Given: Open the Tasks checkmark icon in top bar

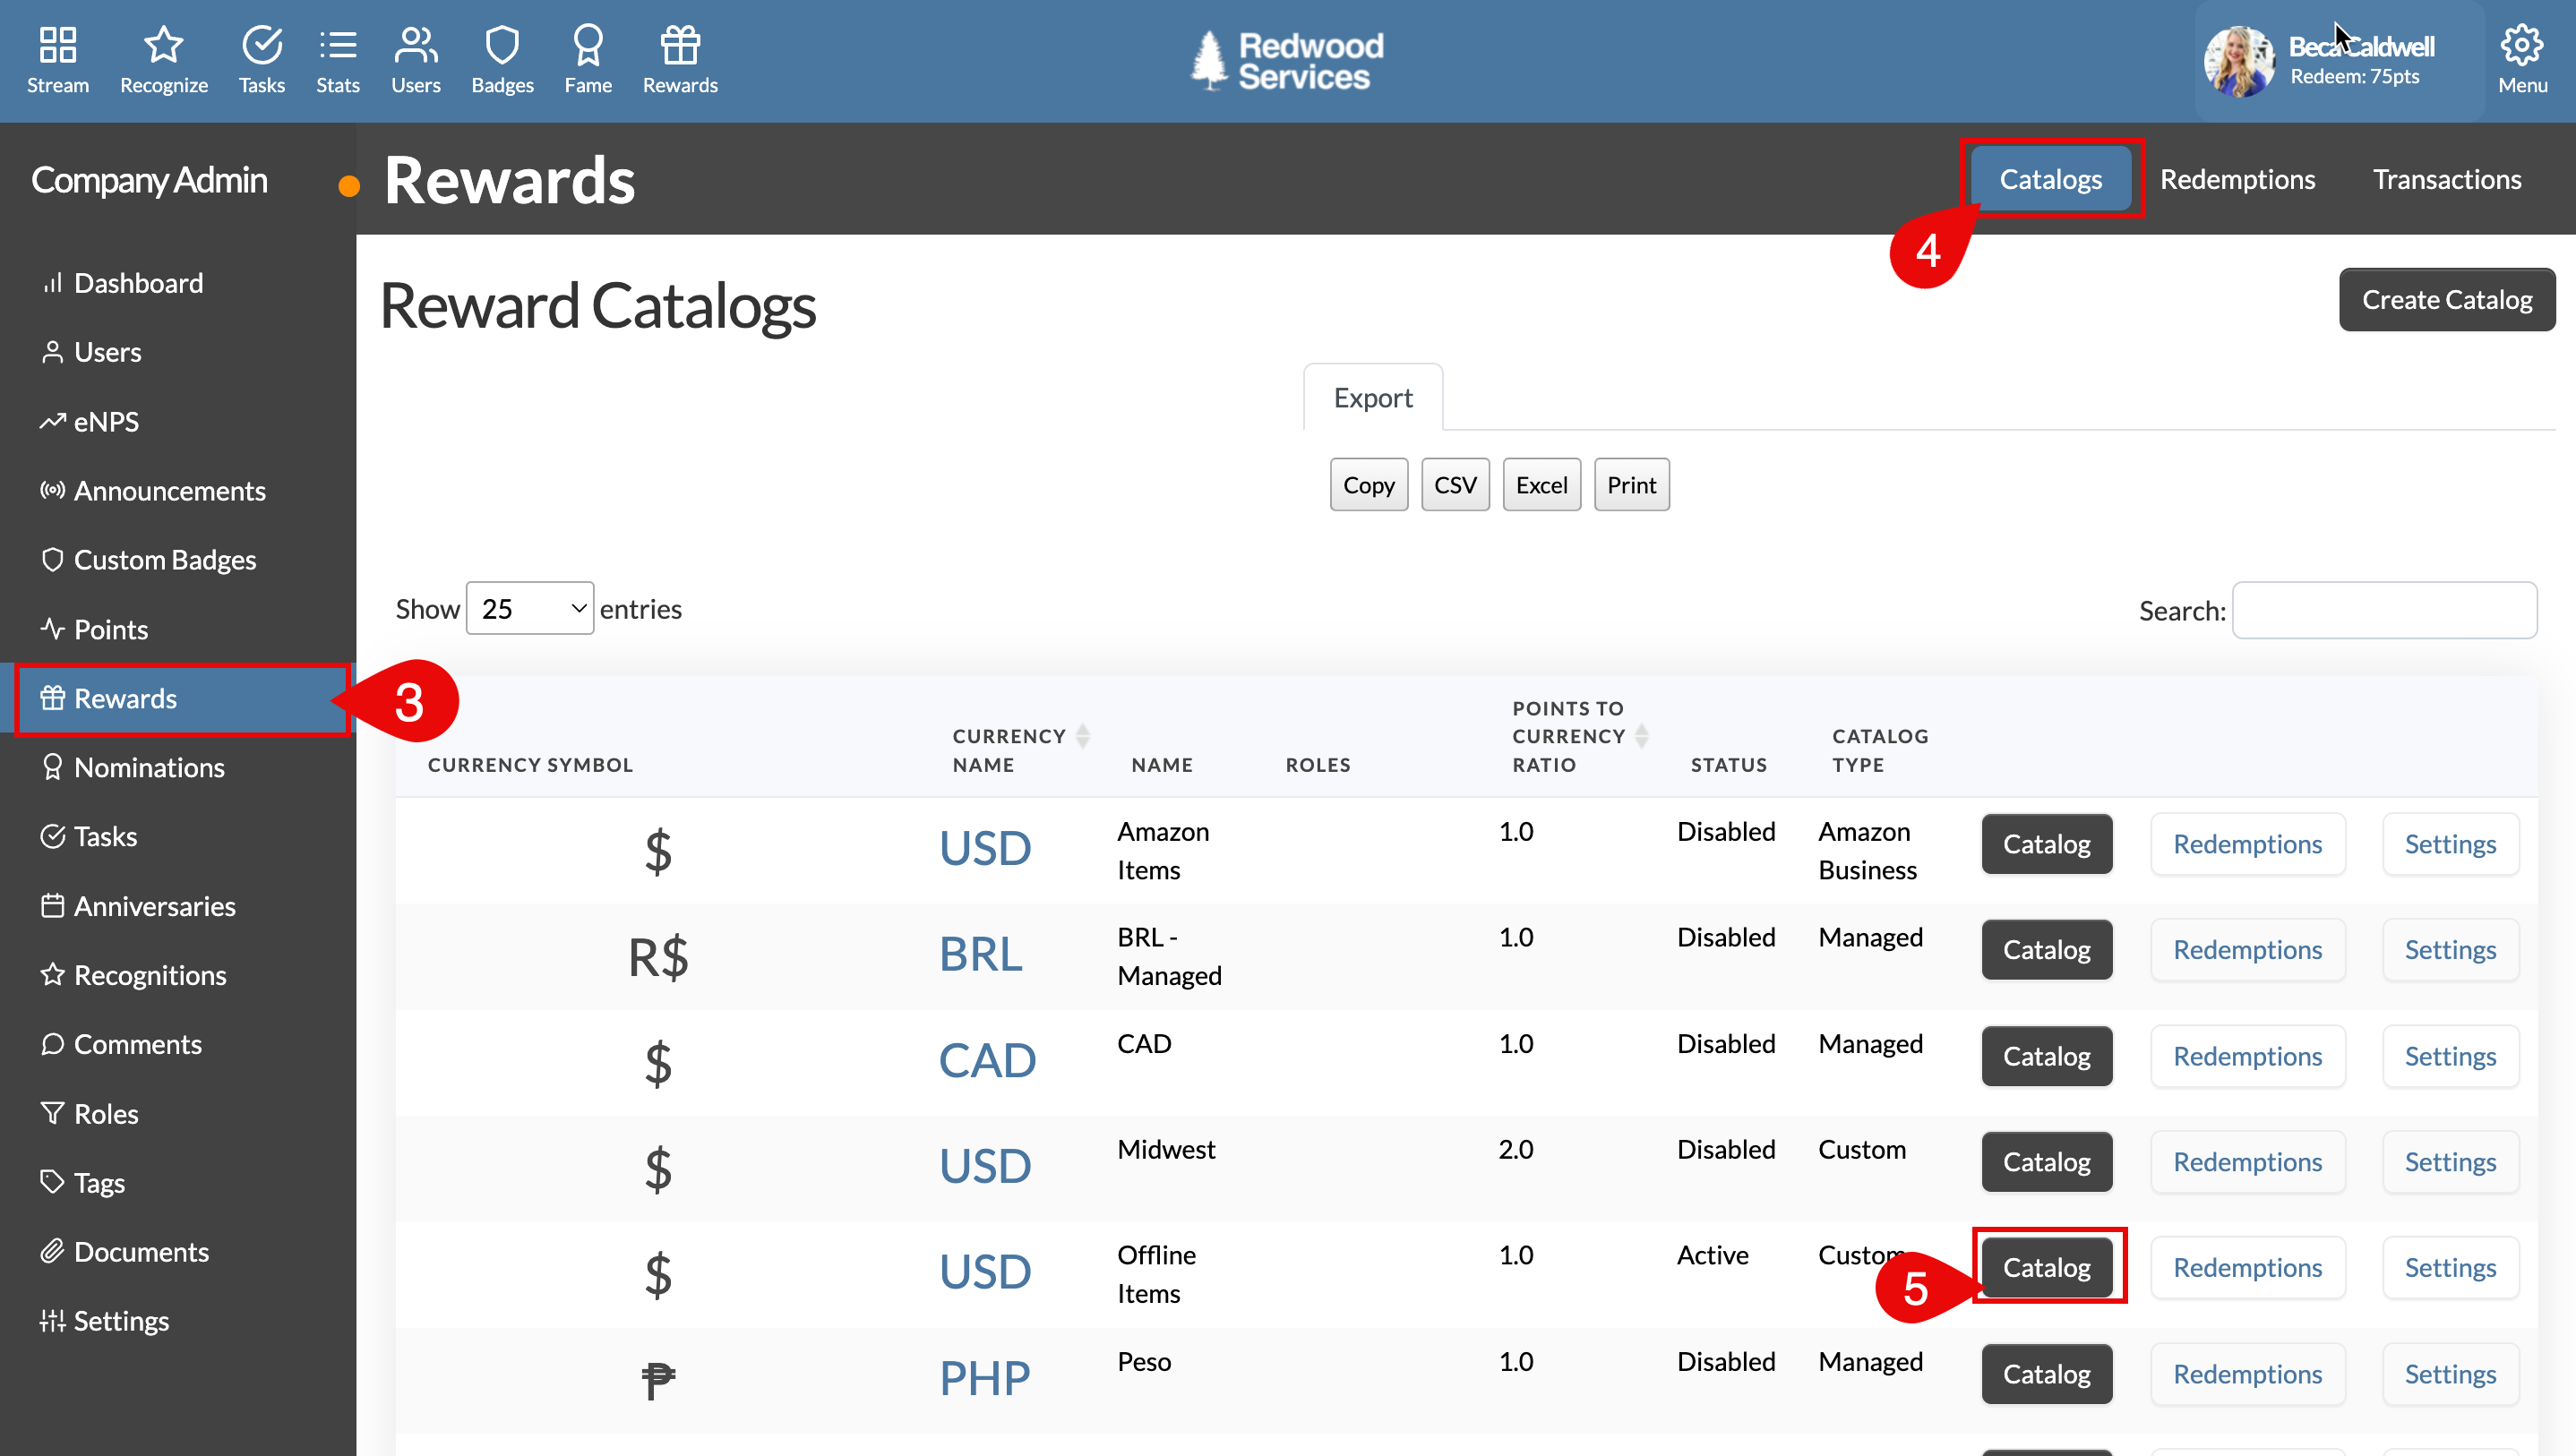Looking at the screenshot, I should point(261,46).
